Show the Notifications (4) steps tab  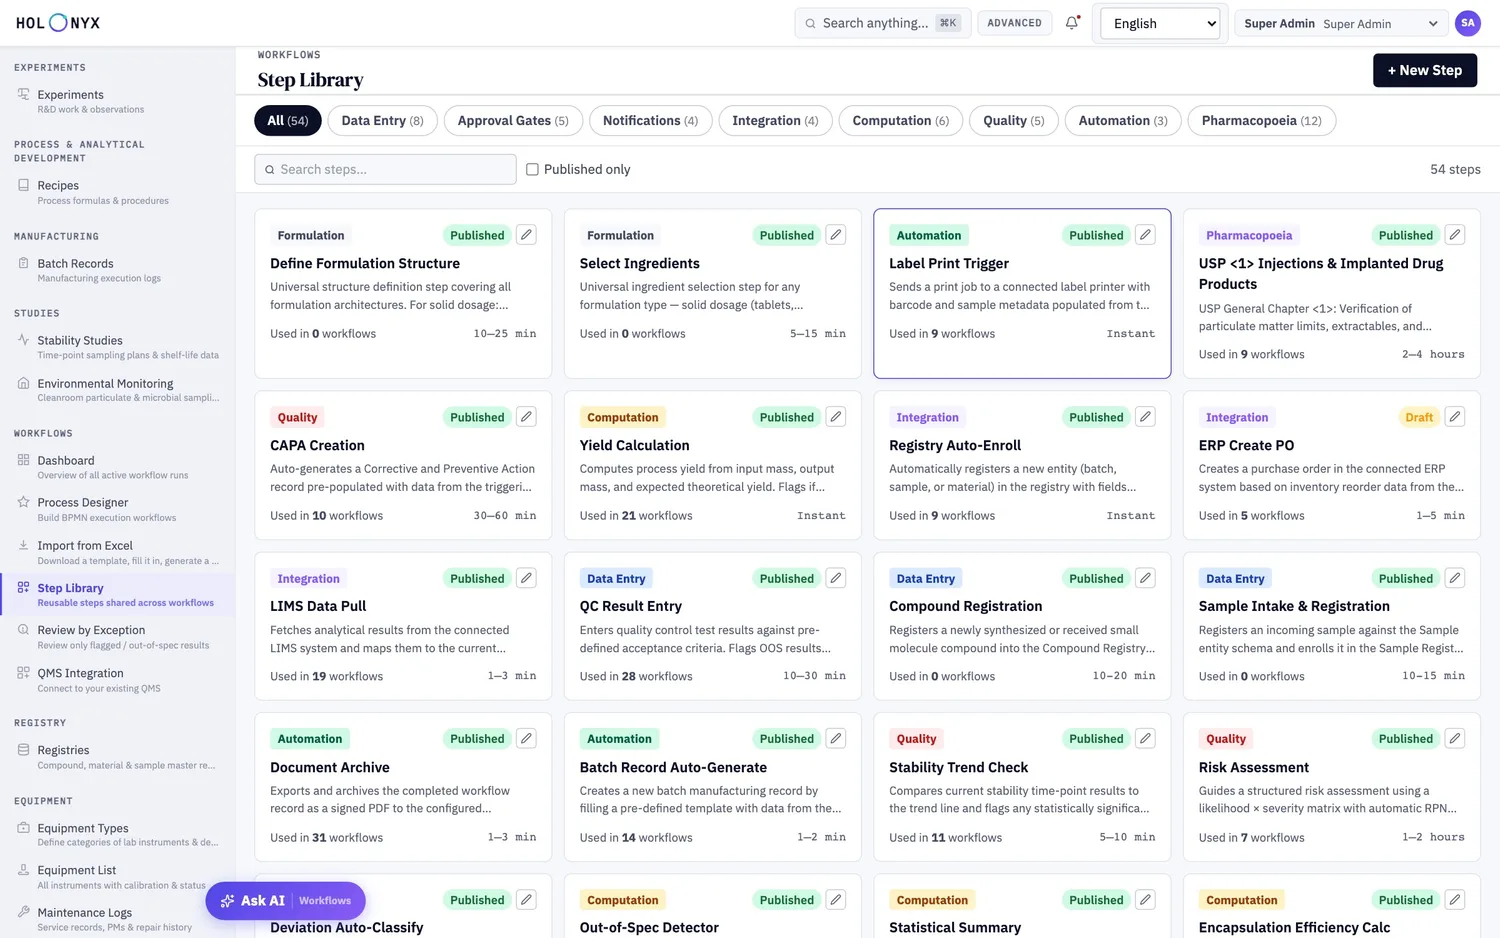[x=650, y=121]
